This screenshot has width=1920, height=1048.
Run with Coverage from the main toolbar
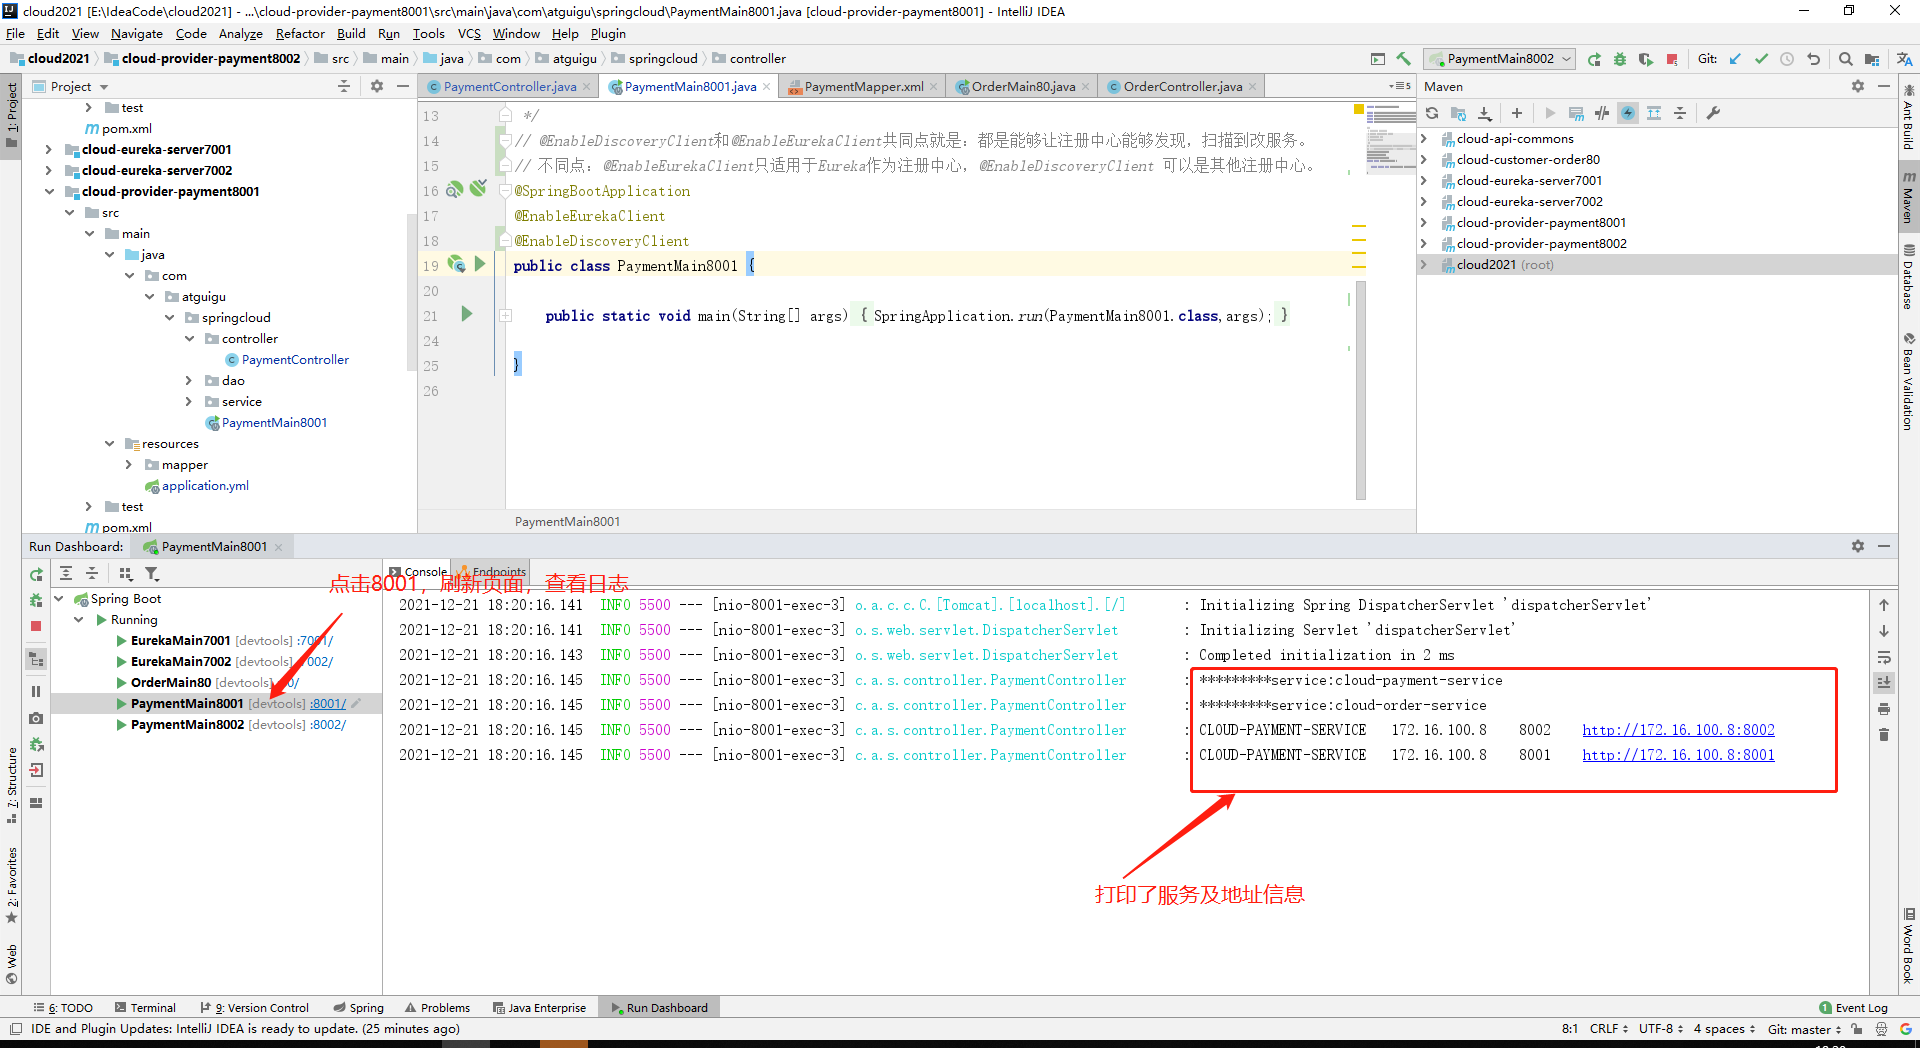1646,59
